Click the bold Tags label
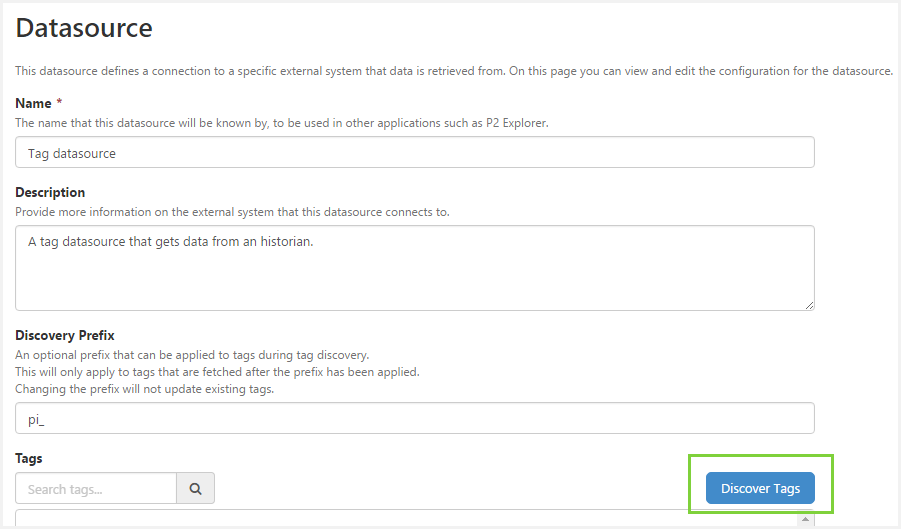 click(x=29, y=458)
